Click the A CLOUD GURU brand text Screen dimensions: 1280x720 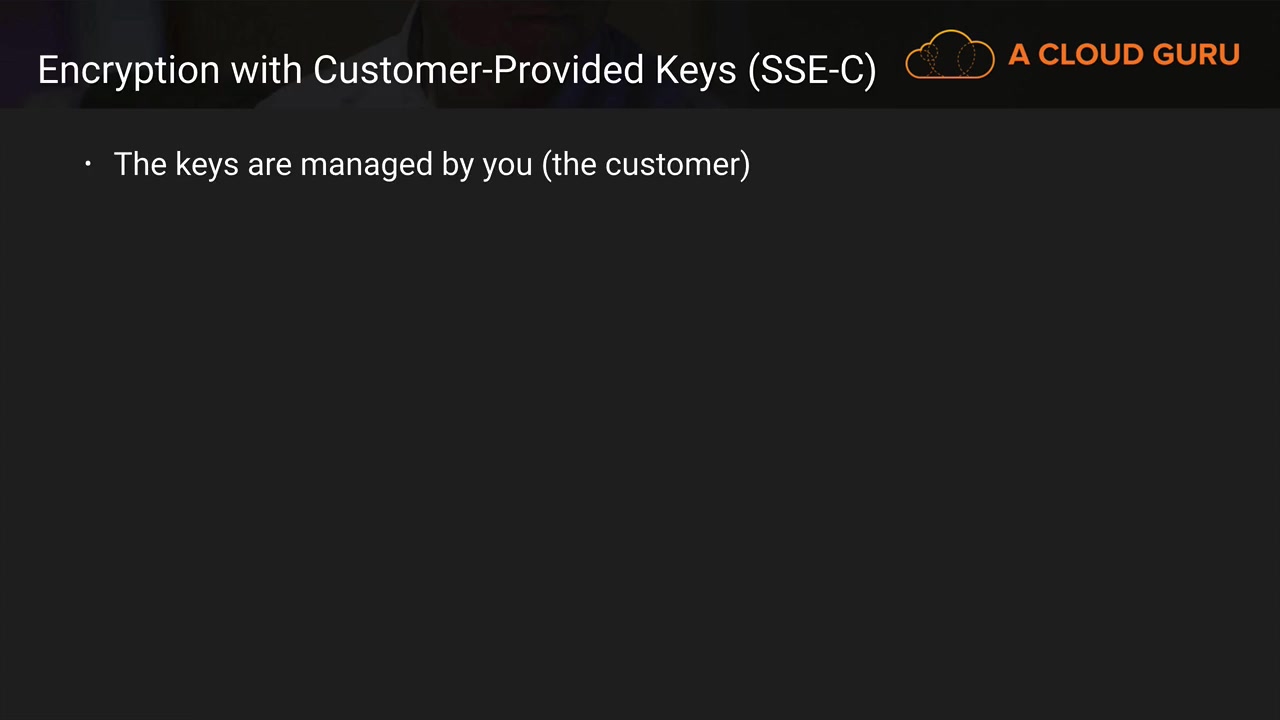click(1123, 55)
